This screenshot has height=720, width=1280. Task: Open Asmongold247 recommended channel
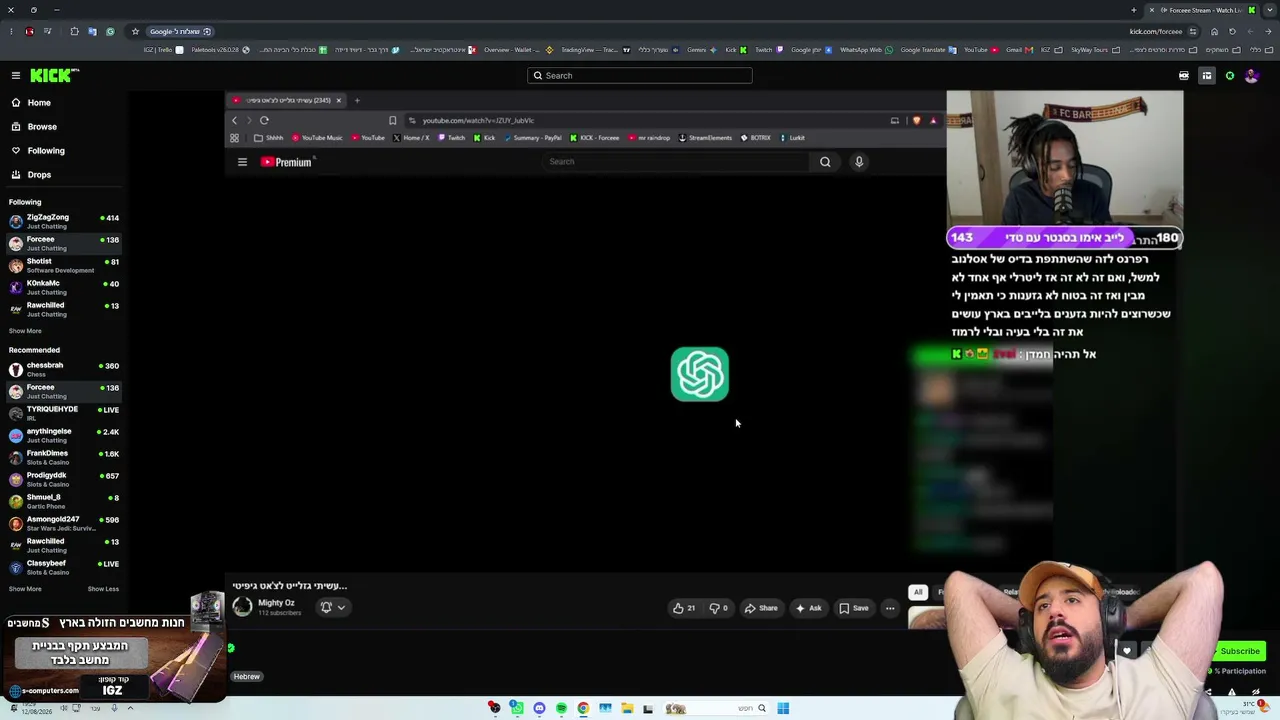click(x=64, y=523)
